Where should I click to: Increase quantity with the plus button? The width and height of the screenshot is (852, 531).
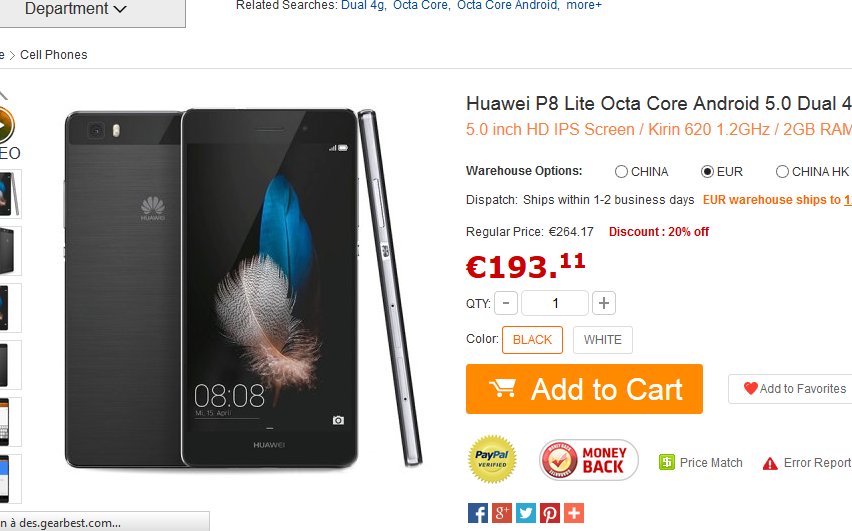click(604, 303)
